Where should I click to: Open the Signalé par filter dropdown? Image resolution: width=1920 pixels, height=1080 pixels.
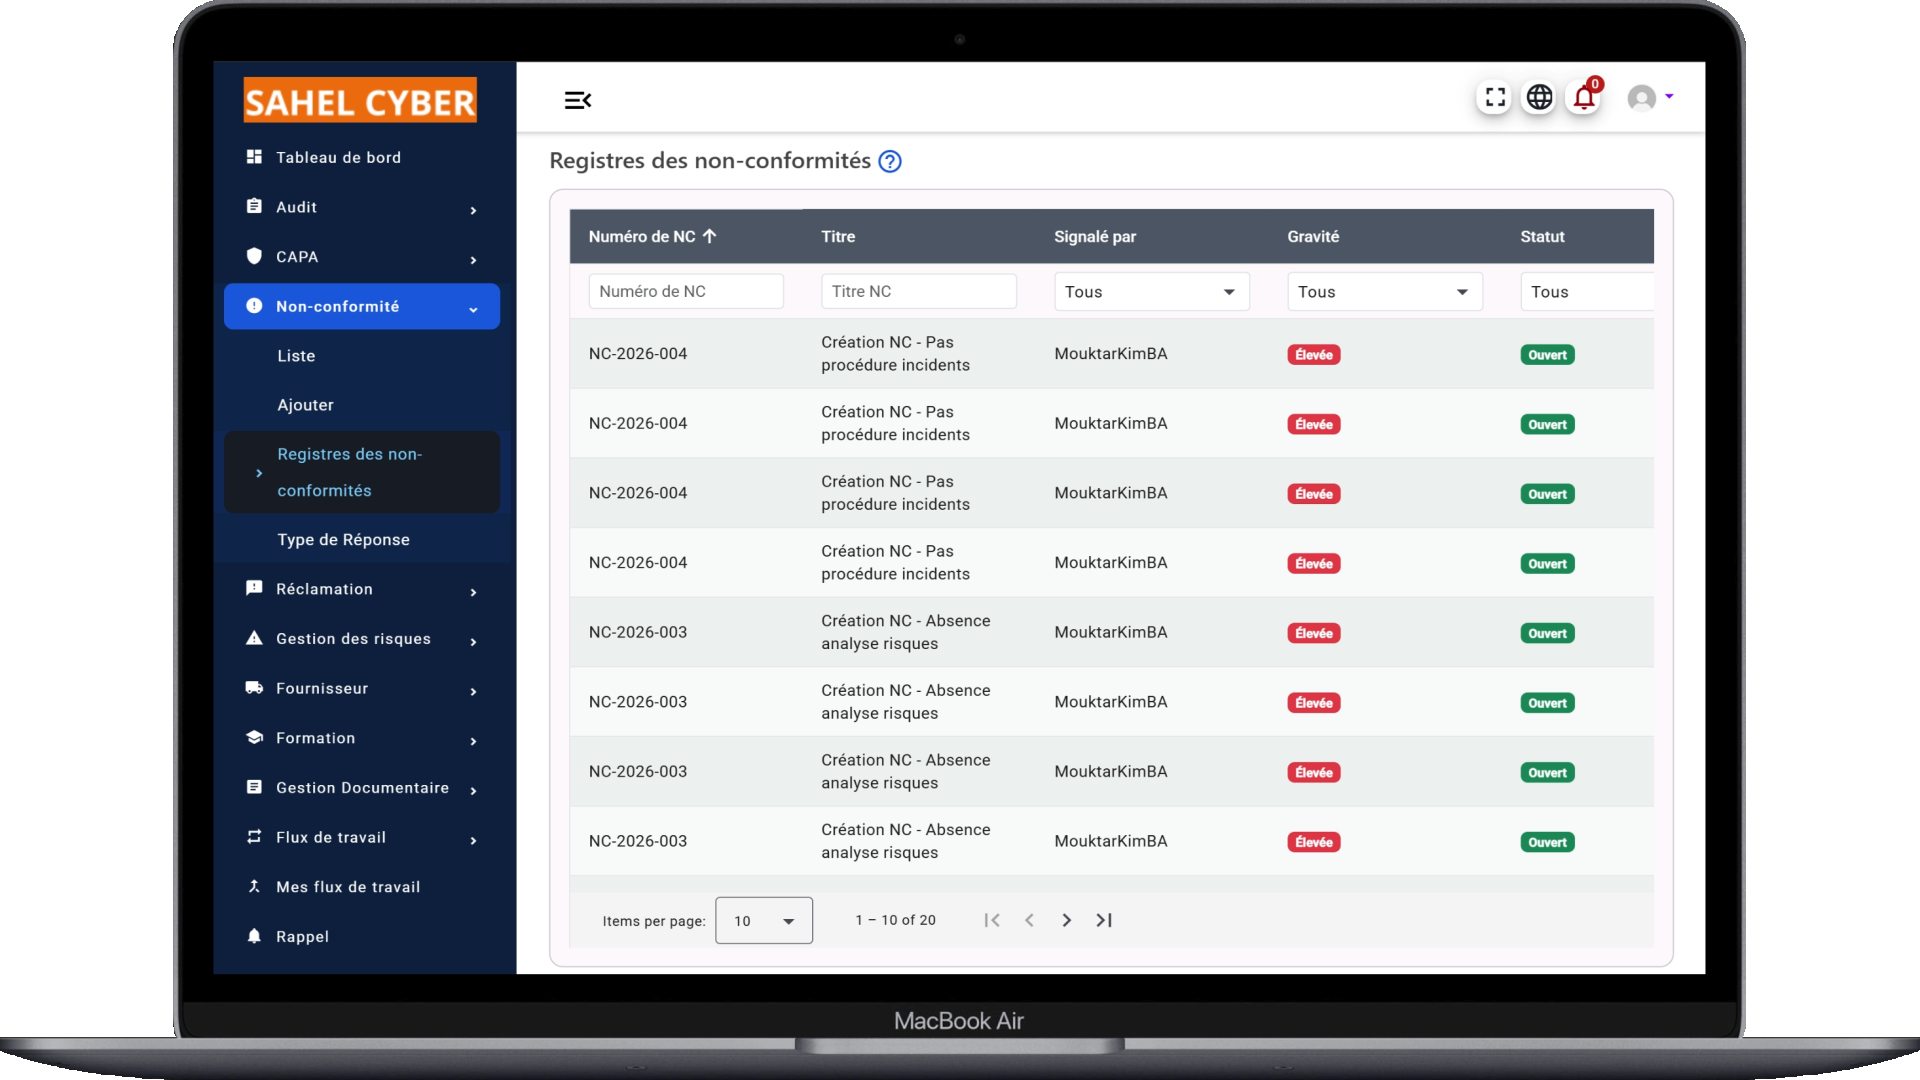coord(1151,292)
